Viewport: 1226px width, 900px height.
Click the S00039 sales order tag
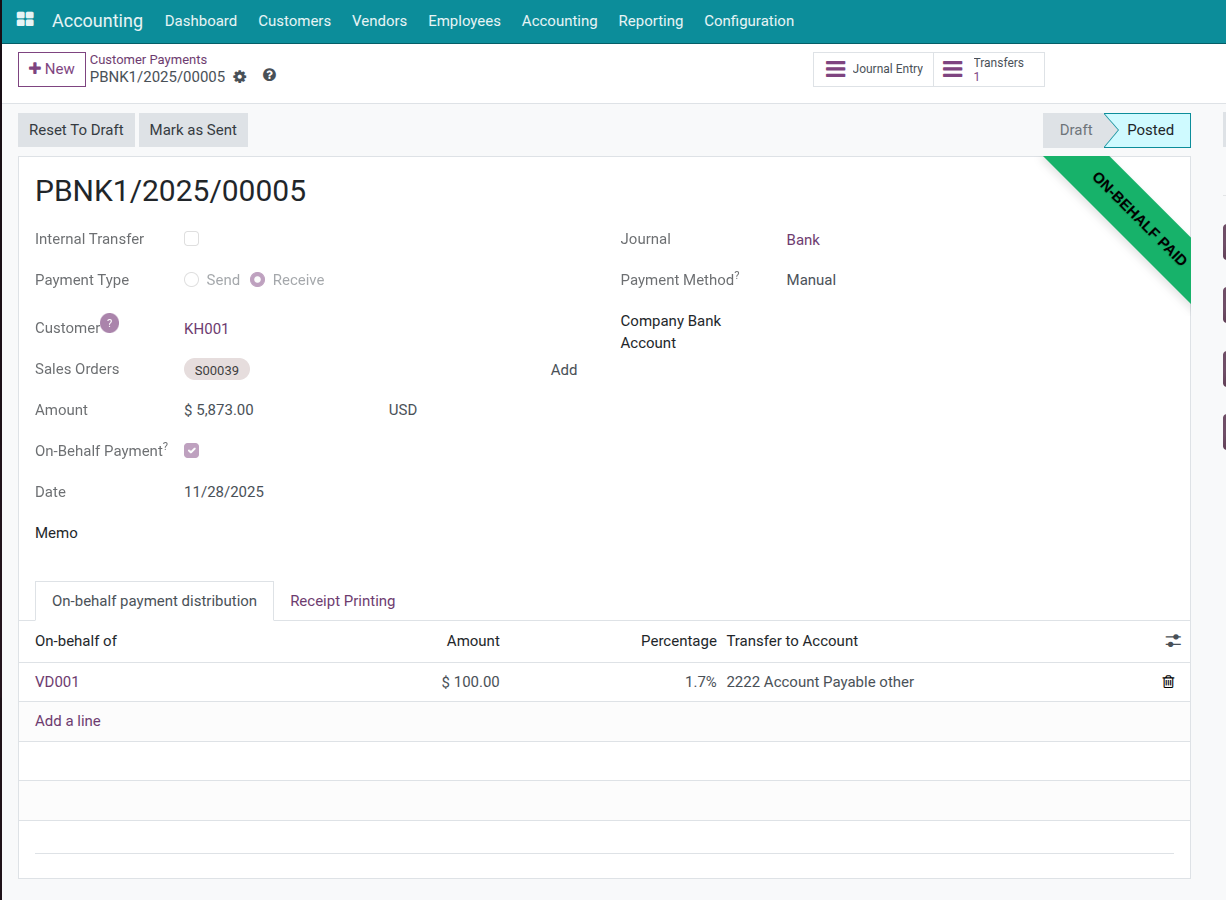(x=216, y=370)
